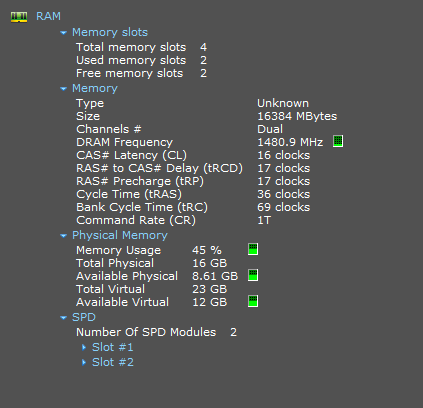Click the Available Virtual graph icon
This screenshot has width=423, height=408.
(253, 301)
